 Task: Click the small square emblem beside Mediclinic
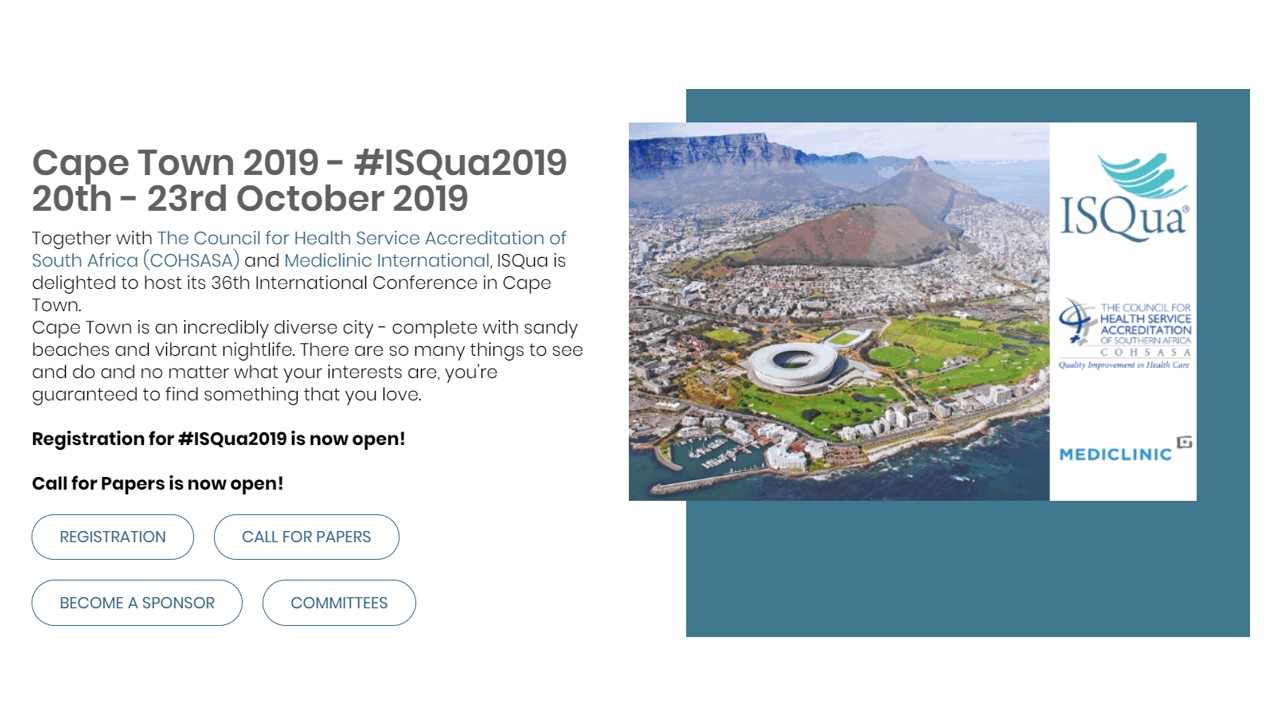tap(1185, 442)
